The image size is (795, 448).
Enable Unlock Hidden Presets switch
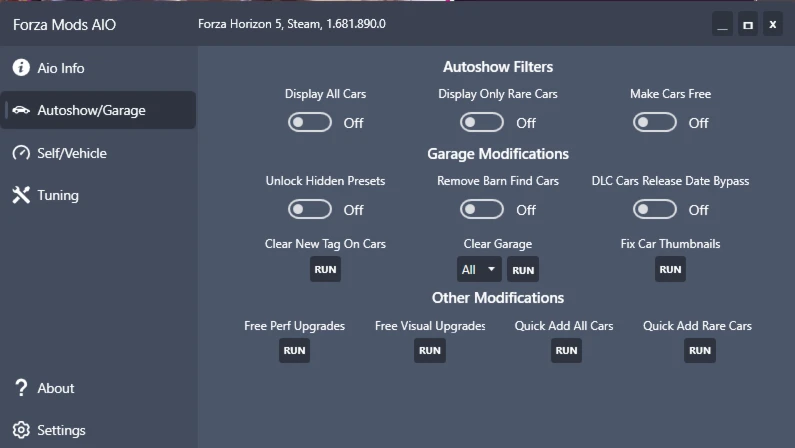[310, 209]
